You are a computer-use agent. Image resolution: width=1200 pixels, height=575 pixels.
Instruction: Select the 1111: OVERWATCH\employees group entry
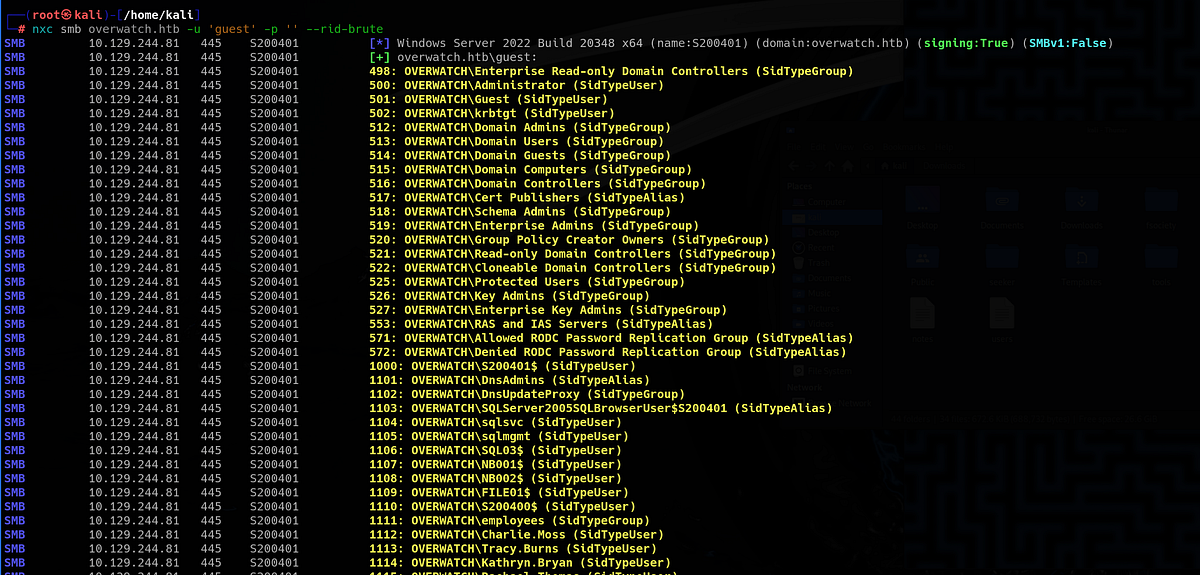(x=509, y=520)
